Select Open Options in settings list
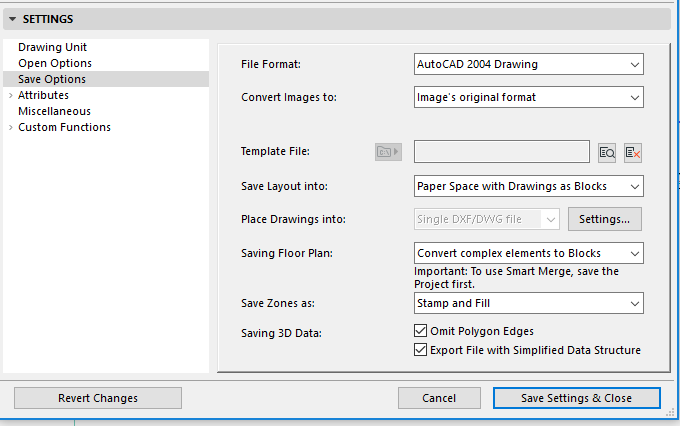Image resolution: width=680 pixels, height=426 pixels. click(55, 63)
